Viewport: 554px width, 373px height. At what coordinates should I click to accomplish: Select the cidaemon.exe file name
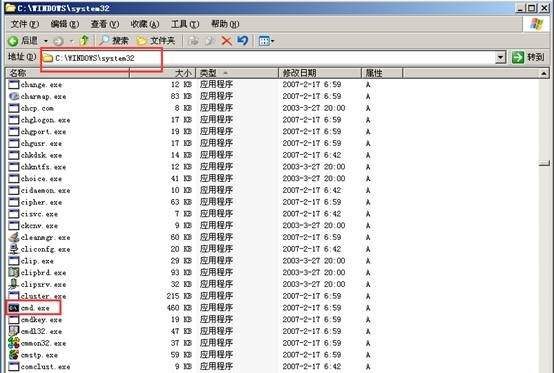pos(45,190)
